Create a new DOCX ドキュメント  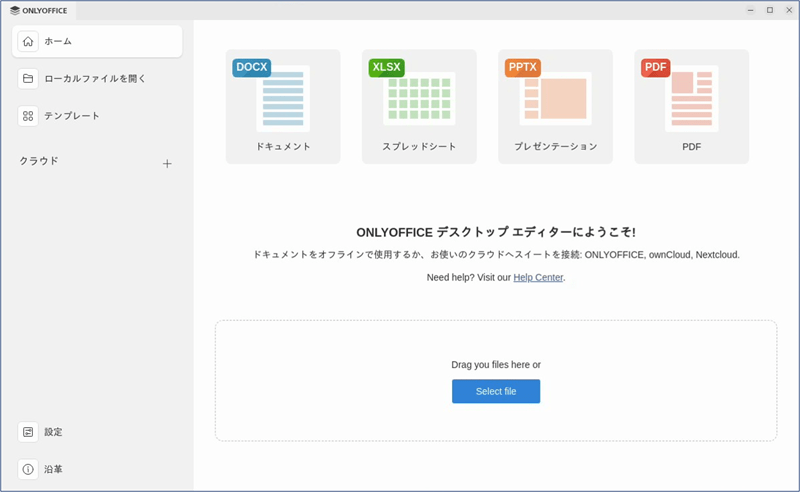pos(283,107)
